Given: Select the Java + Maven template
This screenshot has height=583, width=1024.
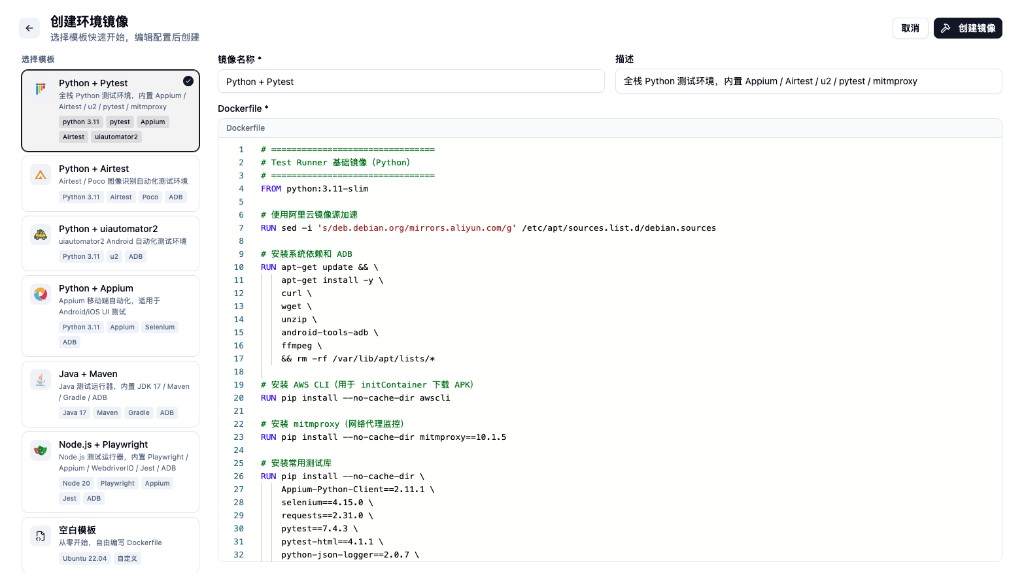Looking at the screenshot, I should 110,392.
